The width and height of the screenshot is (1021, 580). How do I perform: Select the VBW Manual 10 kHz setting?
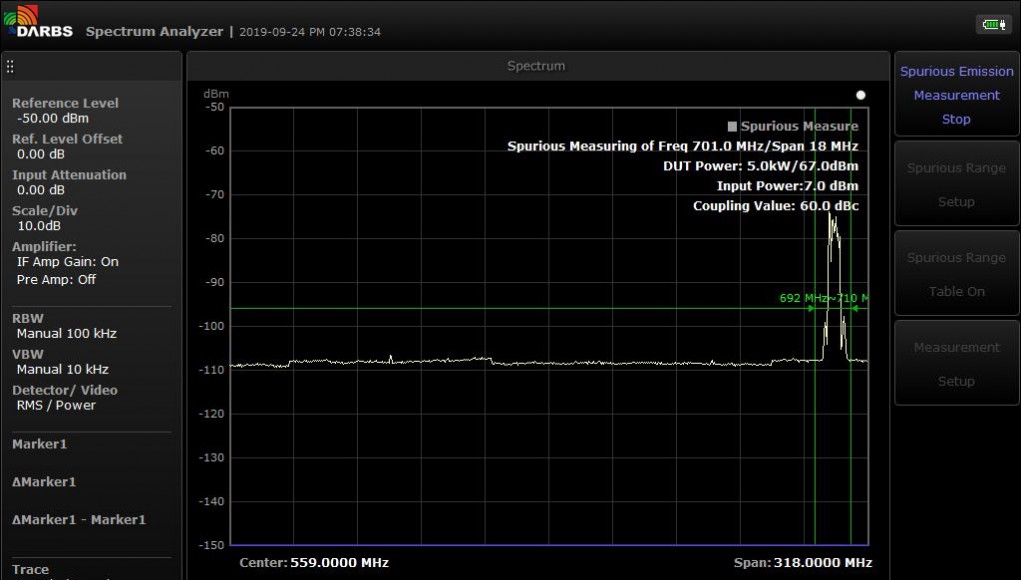pos(60,362)
